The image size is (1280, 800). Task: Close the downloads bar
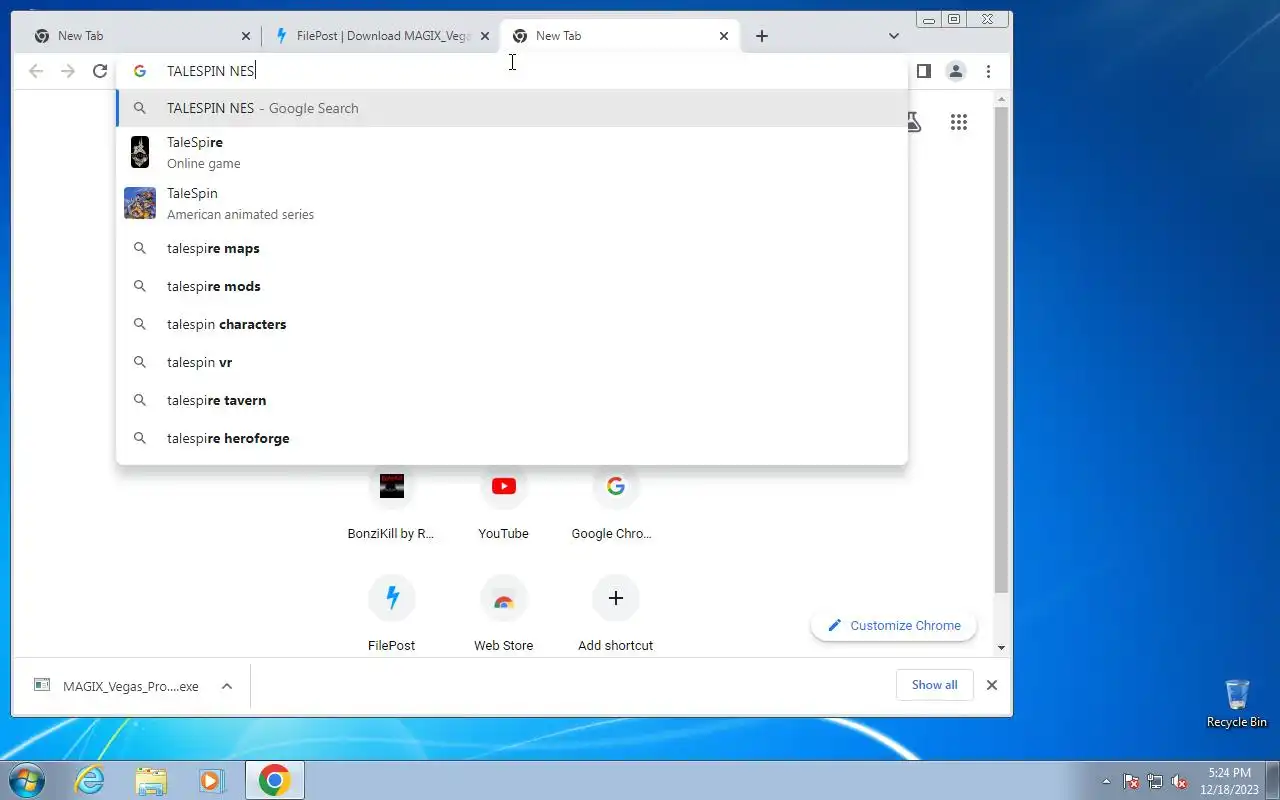tap(992, 685)
